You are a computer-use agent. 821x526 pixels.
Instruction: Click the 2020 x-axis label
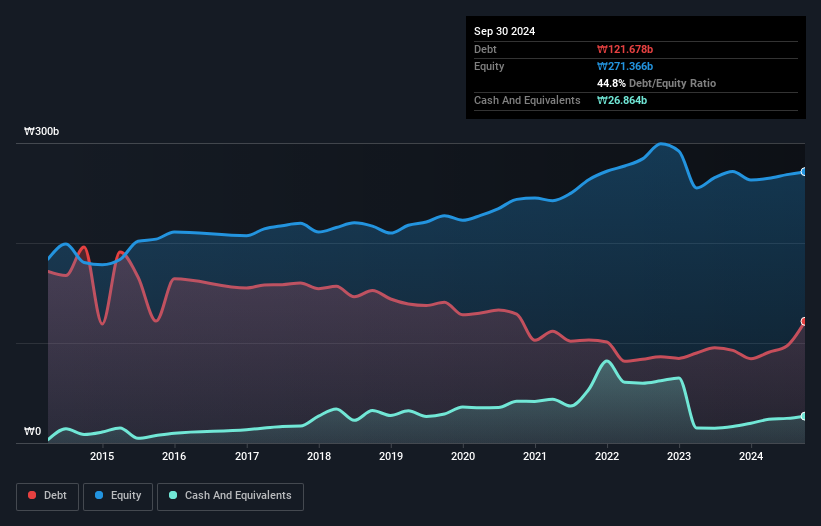pos(463,456)
